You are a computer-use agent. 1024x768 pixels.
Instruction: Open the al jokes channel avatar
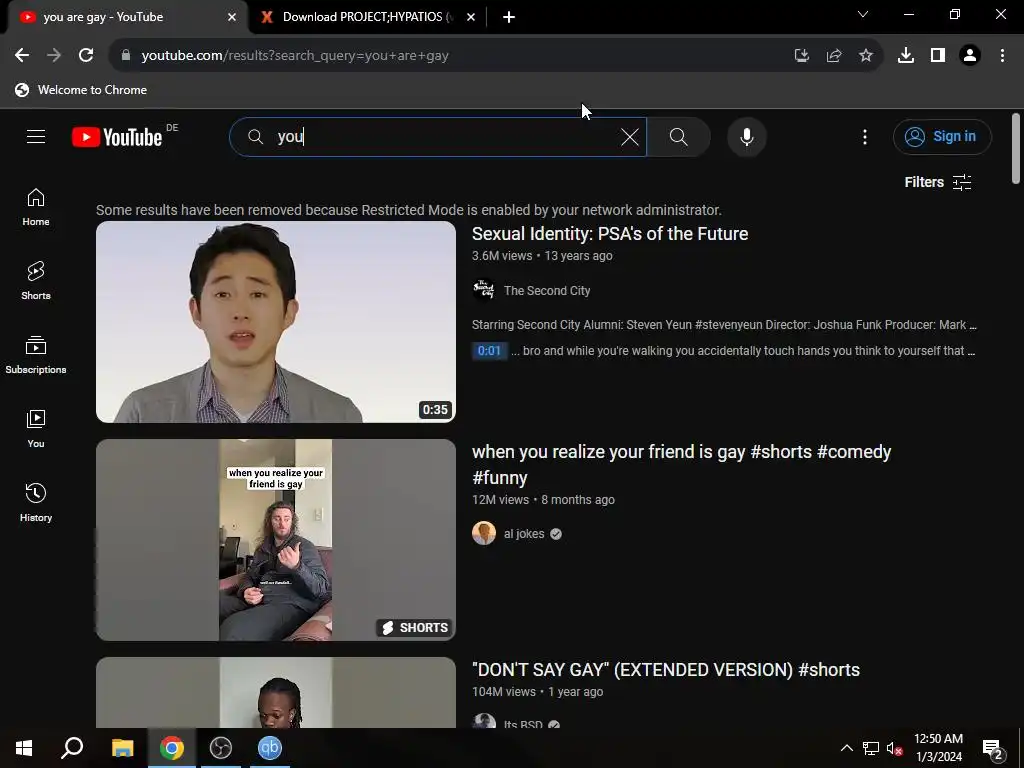pos(484,533)
